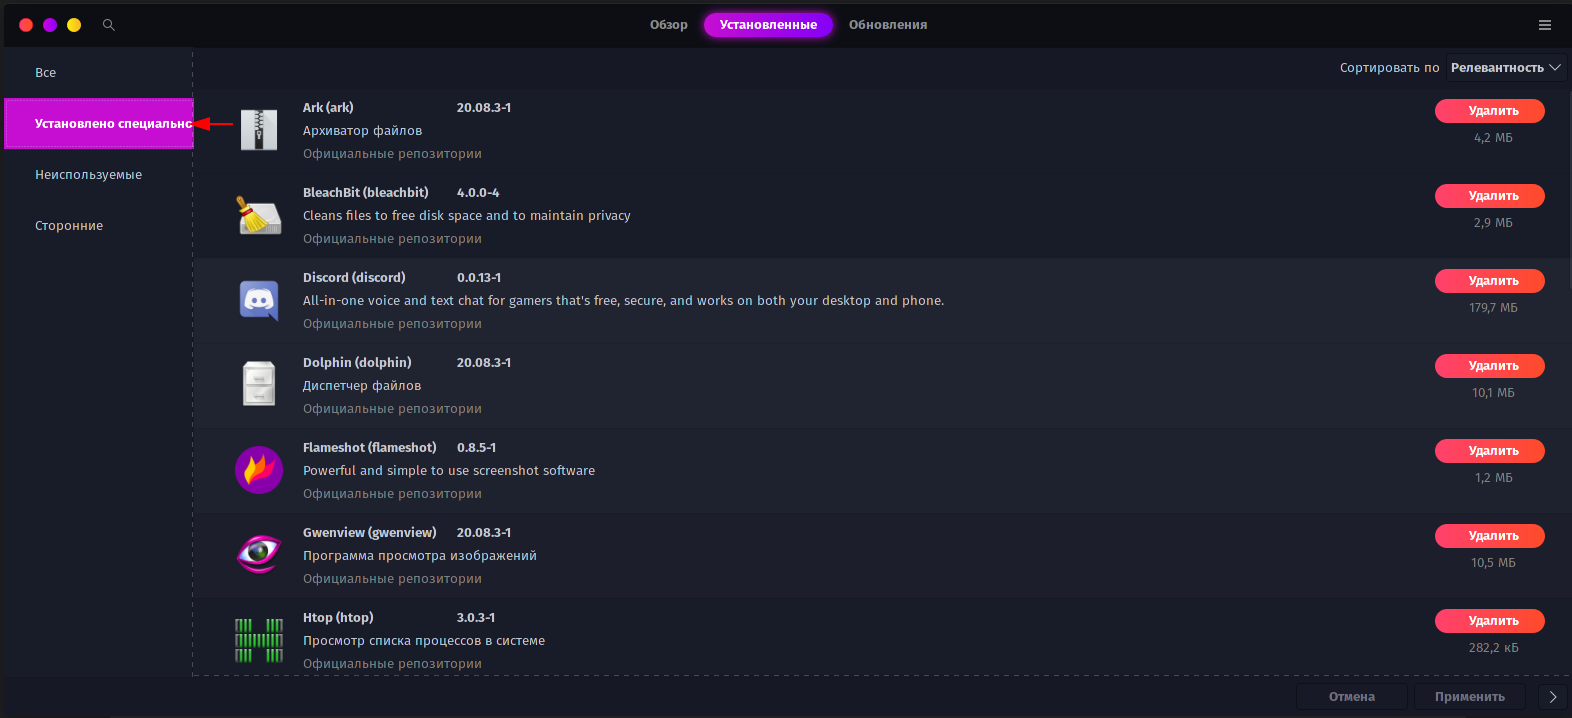Click the Отмена button

1352,697
